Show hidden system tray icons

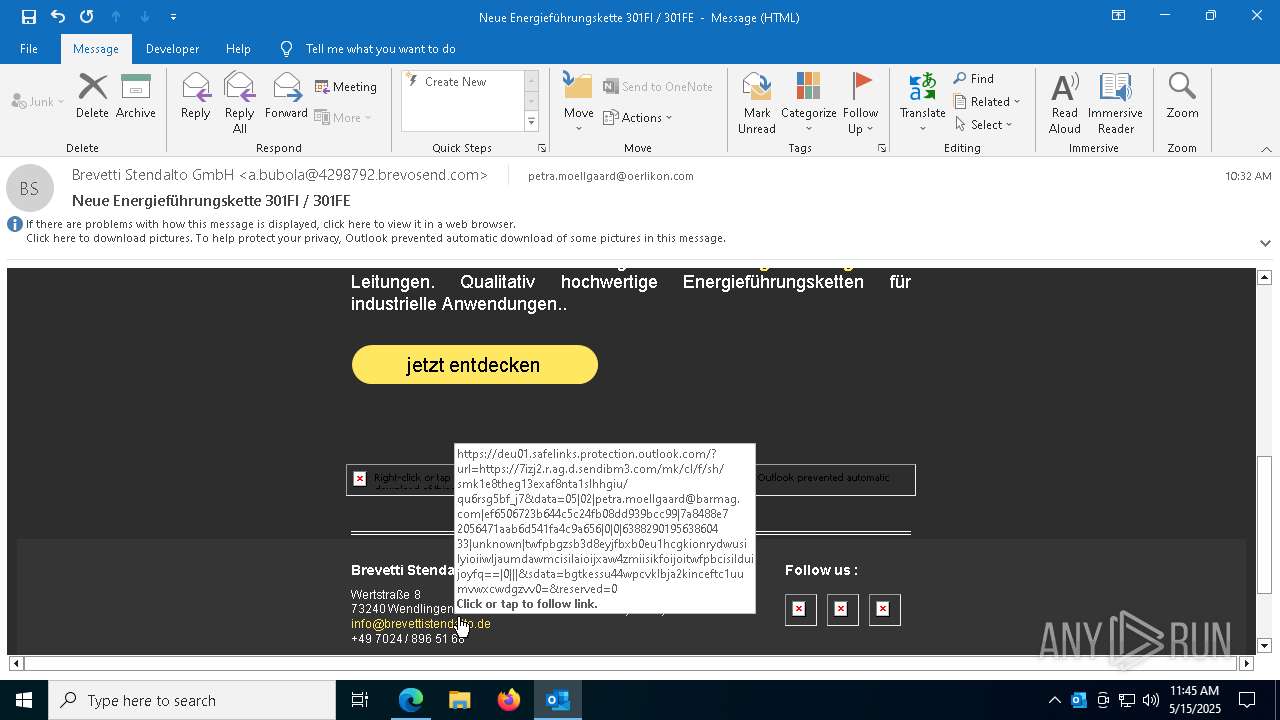1054,700
